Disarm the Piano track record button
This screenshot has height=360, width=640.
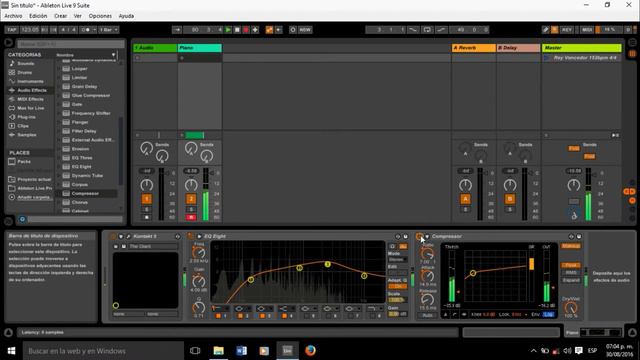(x=191, y=218)
